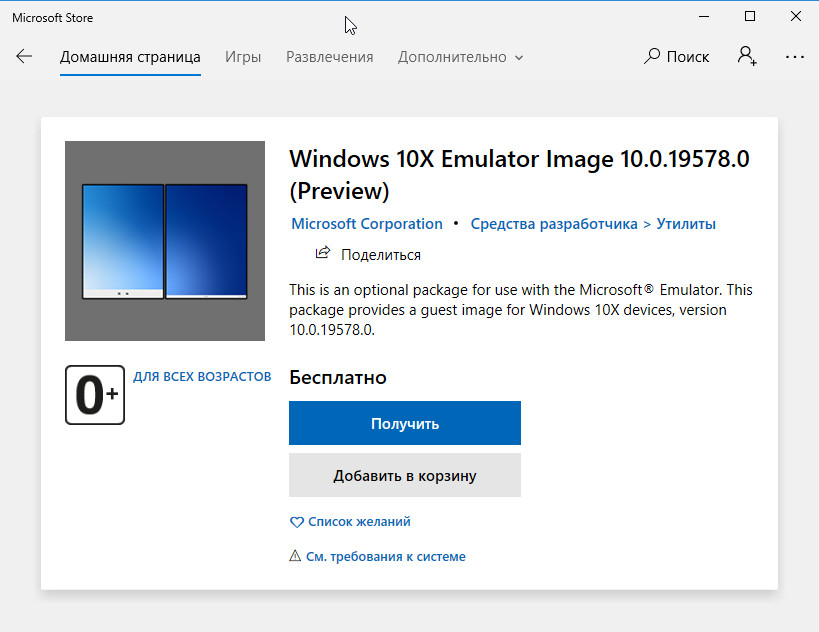
Task: Switch to the Домашняя страница tab
Action: pyautogui.click(x=130, y=56)
